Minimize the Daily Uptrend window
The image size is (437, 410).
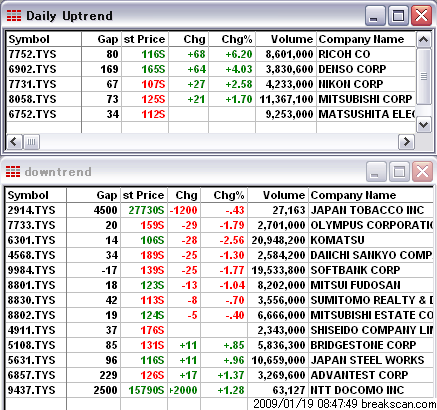click(x=375, y=15)
